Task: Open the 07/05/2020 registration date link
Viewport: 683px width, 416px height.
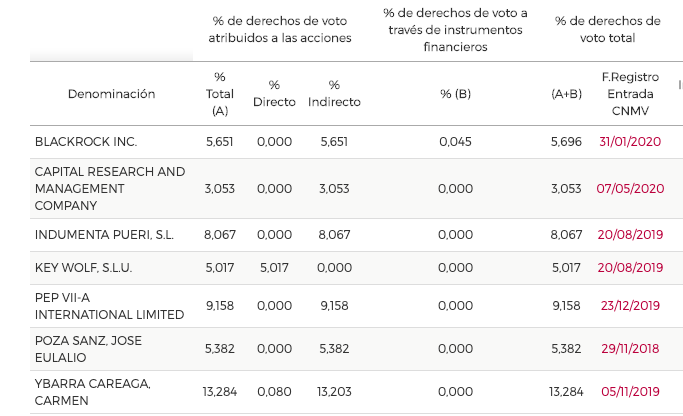Action: click(x=630, y=188)
